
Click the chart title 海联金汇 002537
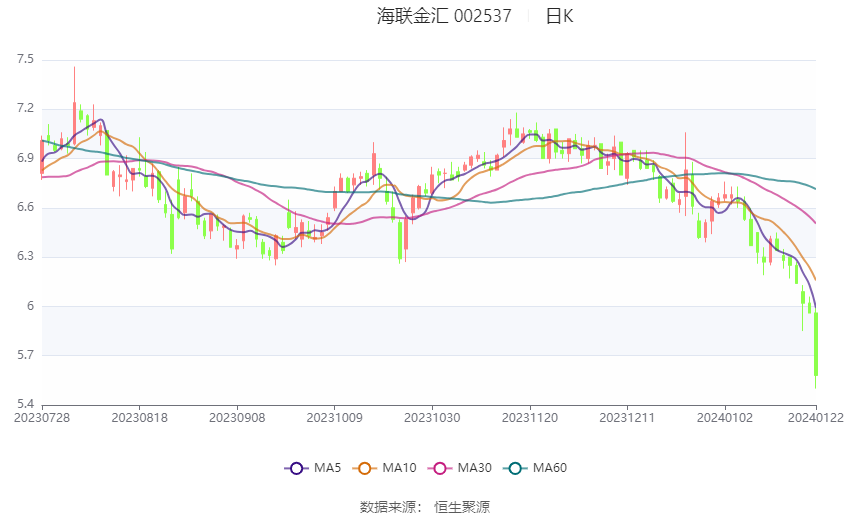coord(444,16)
